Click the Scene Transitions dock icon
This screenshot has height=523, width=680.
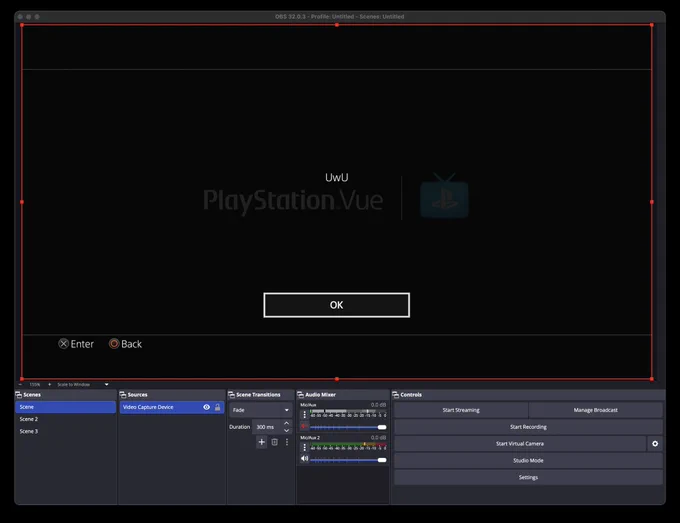click(232, 395)
